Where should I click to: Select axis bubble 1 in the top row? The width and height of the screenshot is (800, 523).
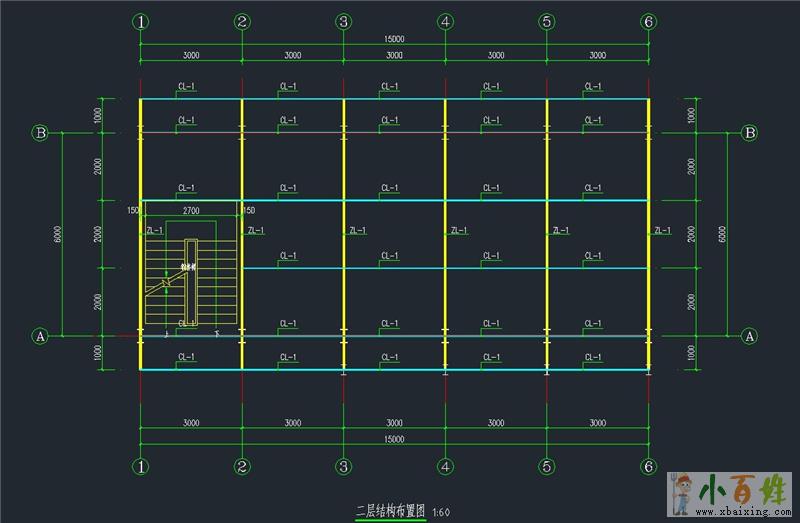click(141, 21)
